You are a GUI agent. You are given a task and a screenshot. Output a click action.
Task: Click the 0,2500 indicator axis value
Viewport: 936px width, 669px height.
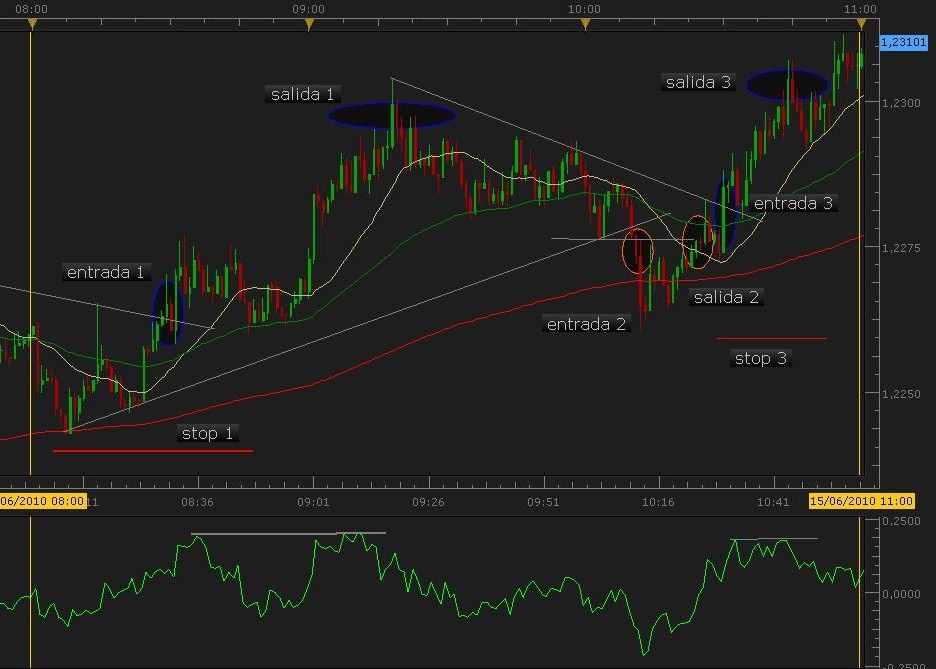point(901,521)
